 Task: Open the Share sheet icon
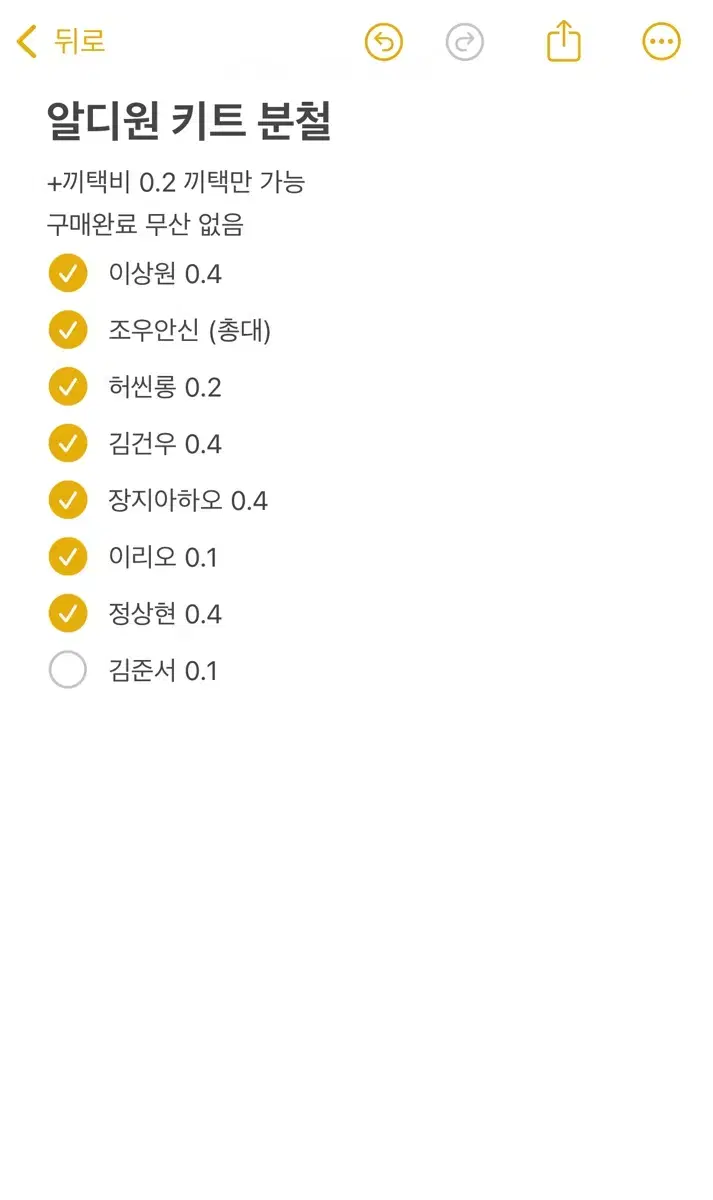[563, 42]
